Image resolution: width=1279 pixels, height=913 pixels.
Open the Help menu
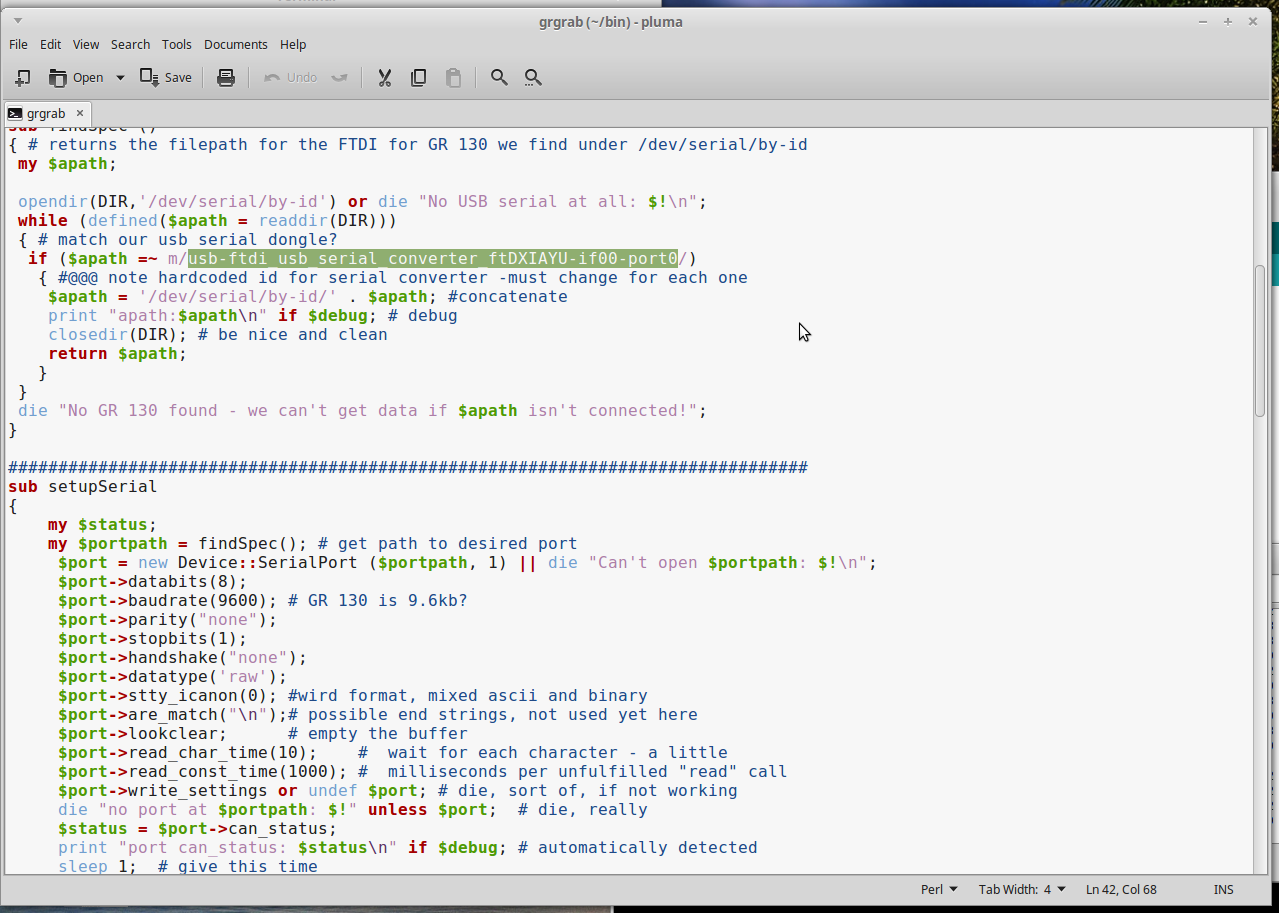tap(293, 44)
